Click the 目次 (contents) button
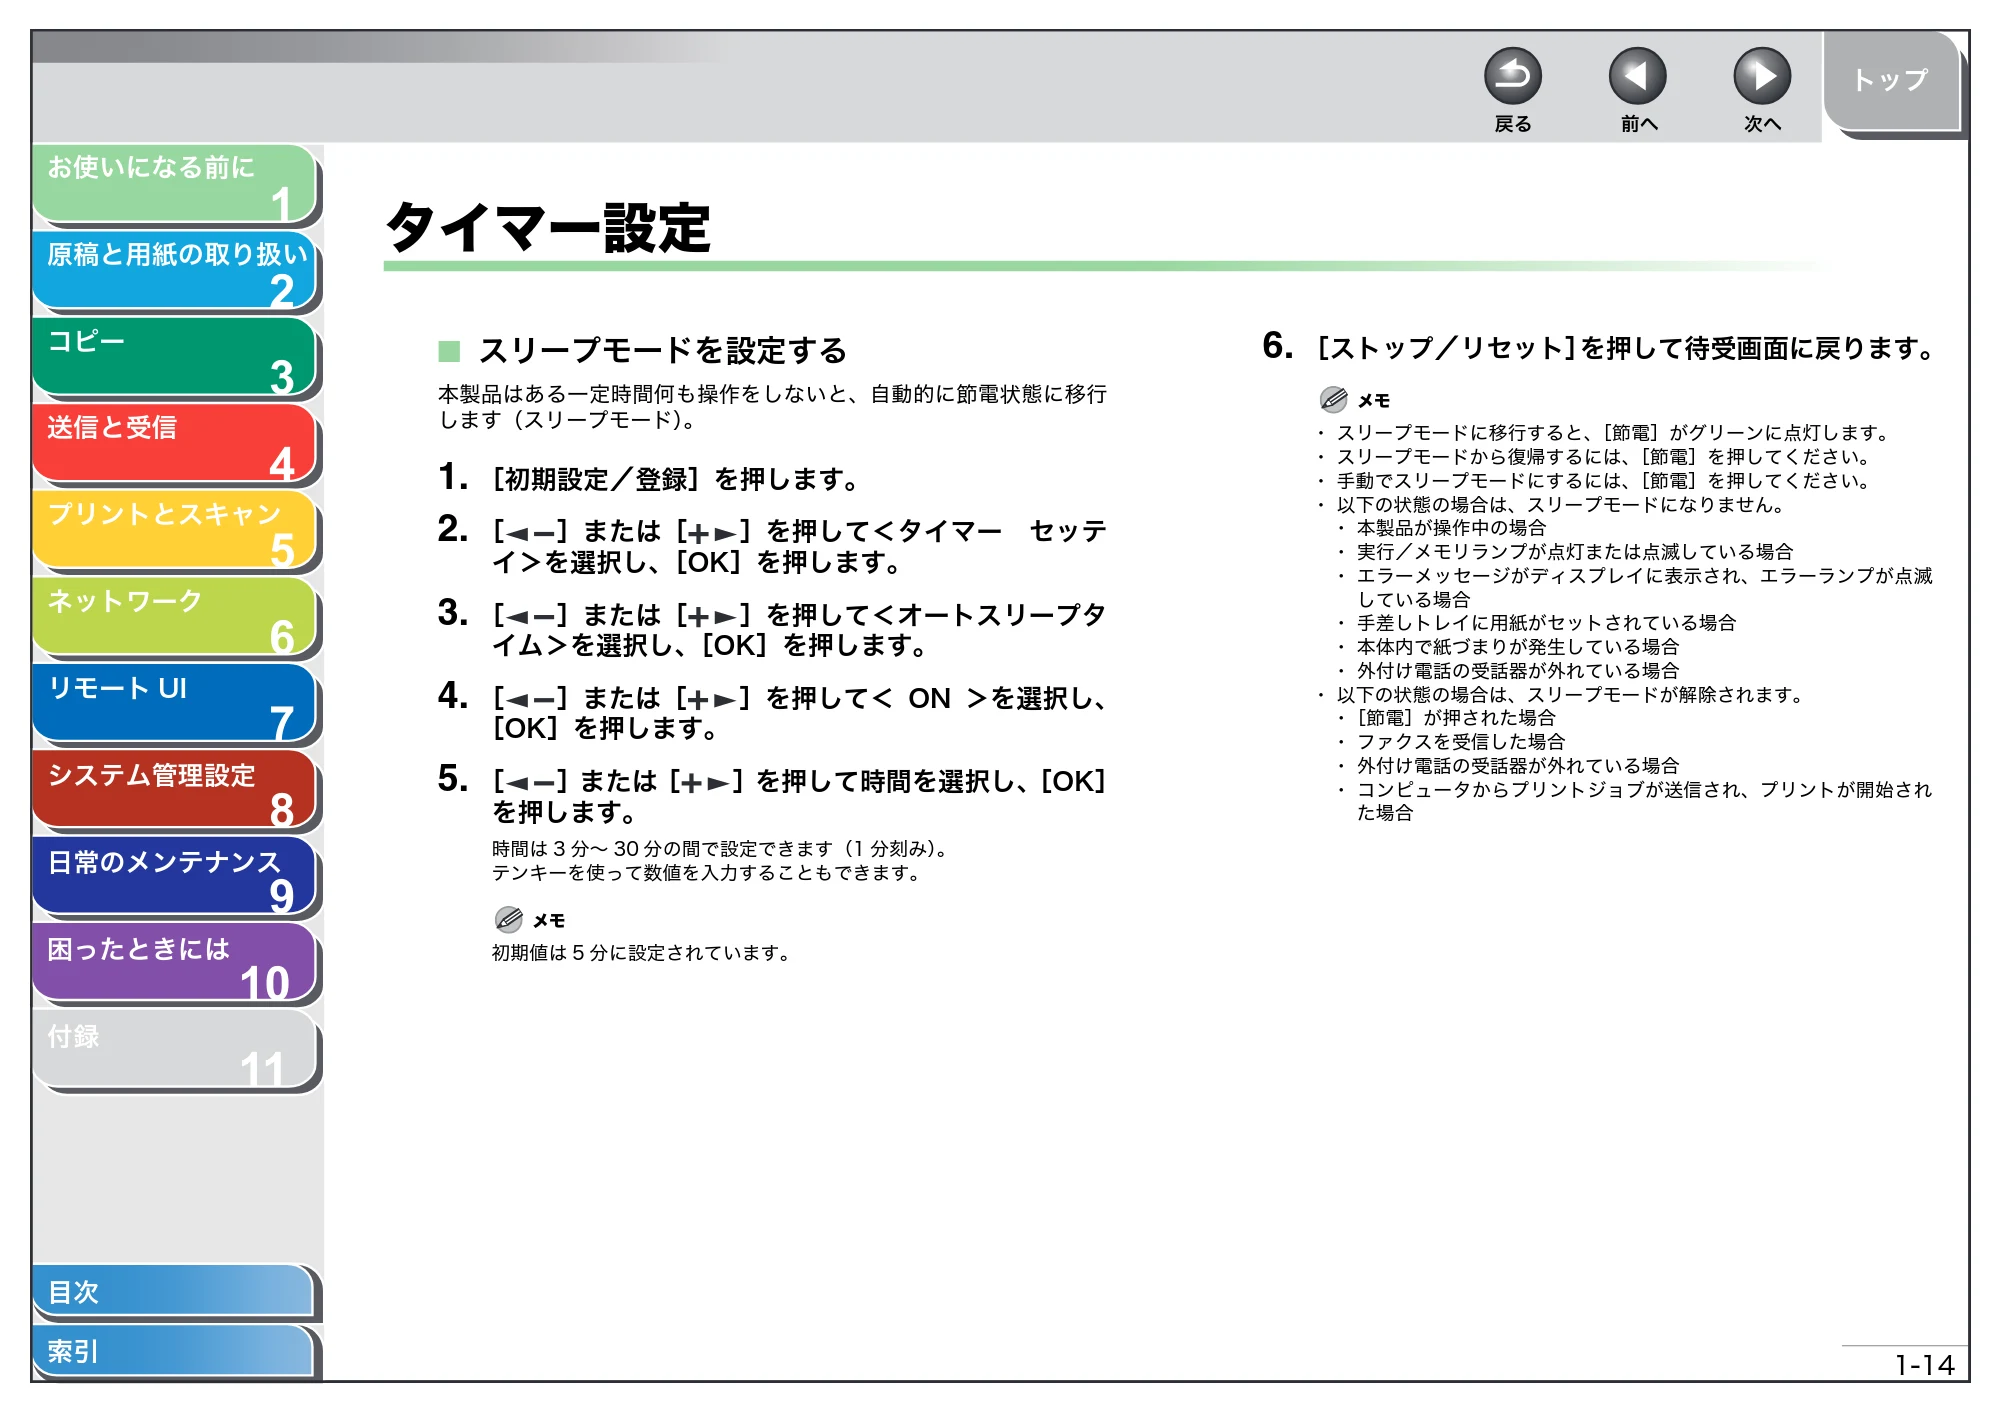2000x1414 pixels. pos(175,1292)
